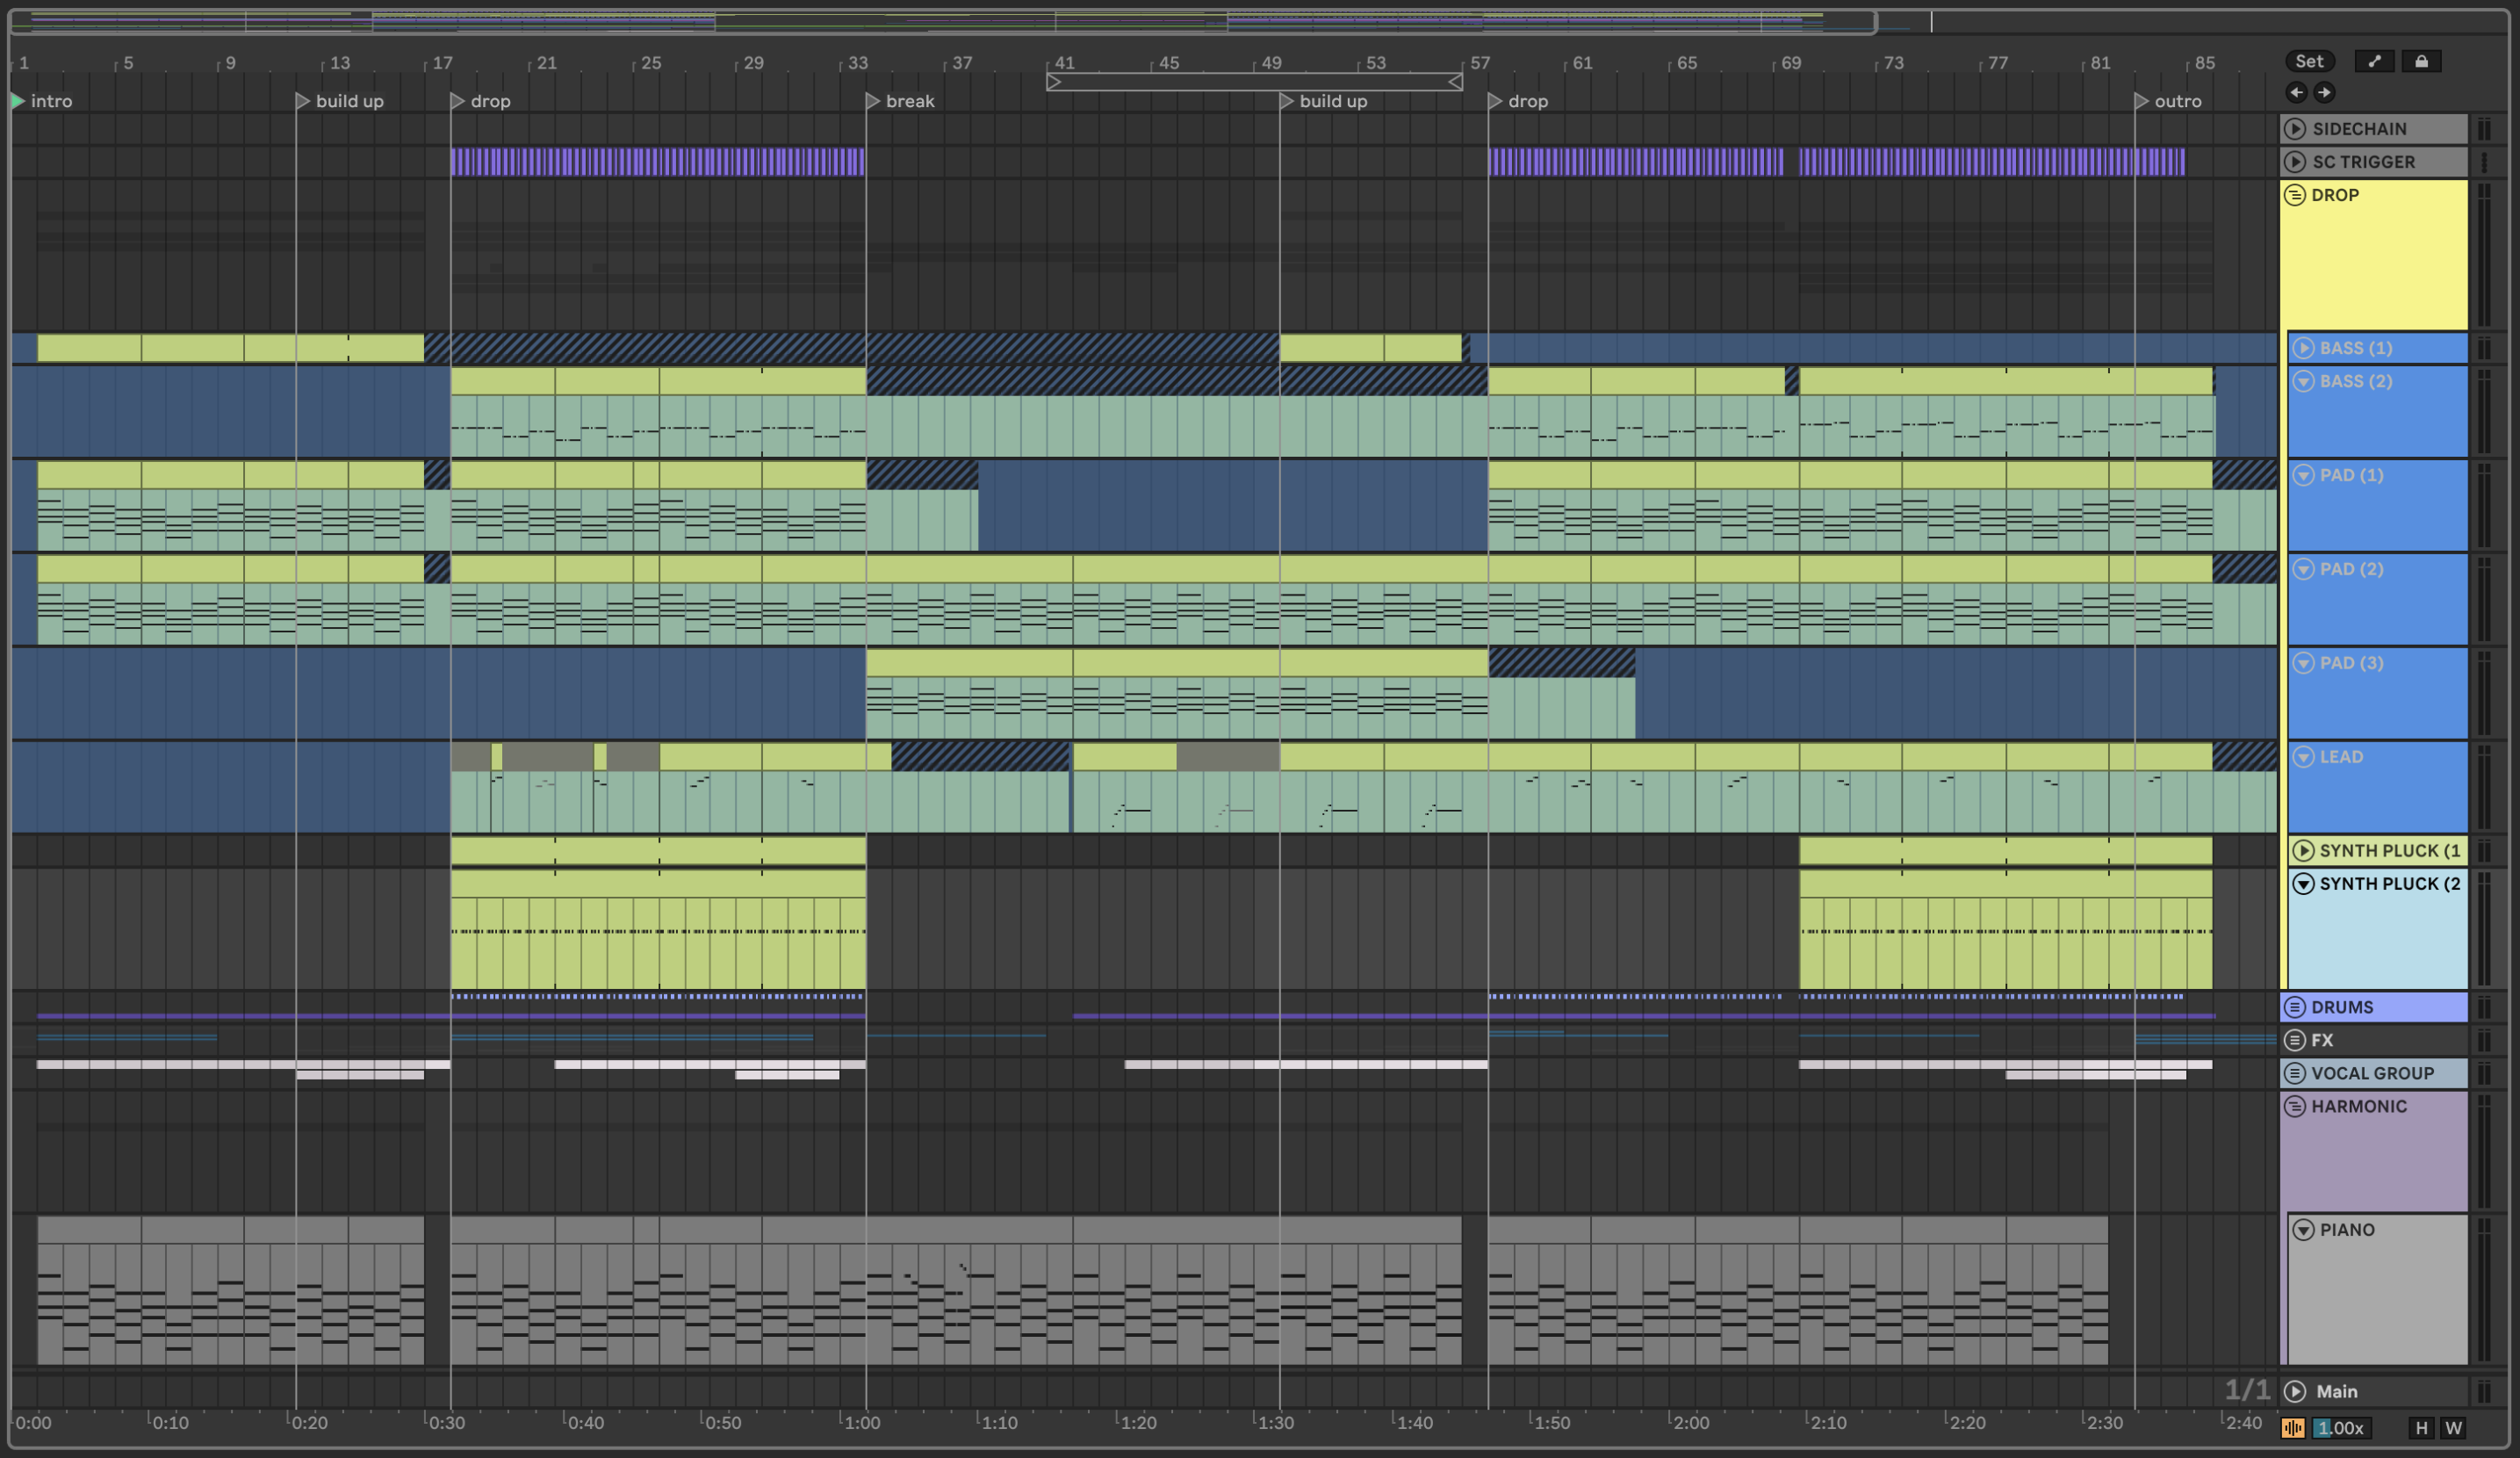Click the DRUMS group fold icon

click(2295, 1007)
